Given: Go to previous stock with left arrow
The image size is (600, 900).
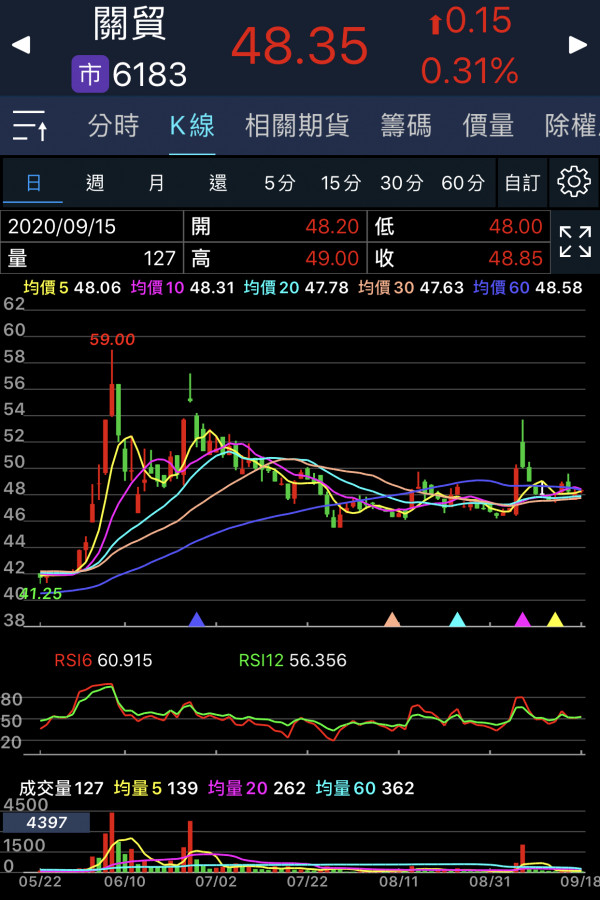Looking at the screenshot, I should [x=20, y=45].
